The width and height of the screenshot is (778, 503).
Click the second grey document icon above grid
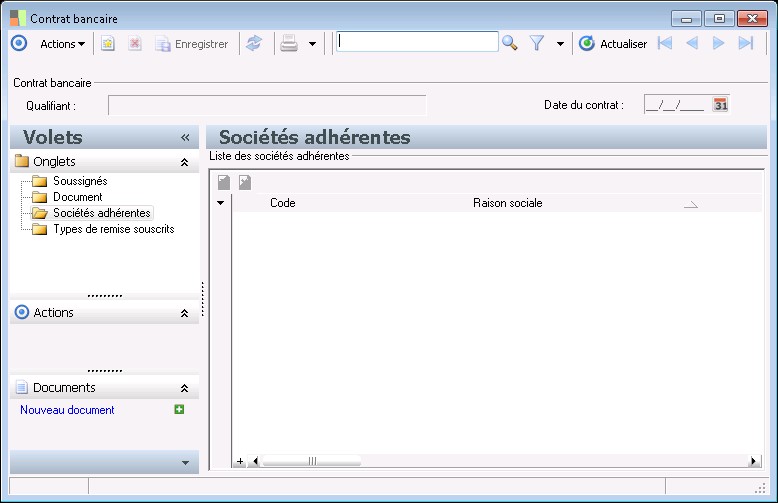pos(245,182)
